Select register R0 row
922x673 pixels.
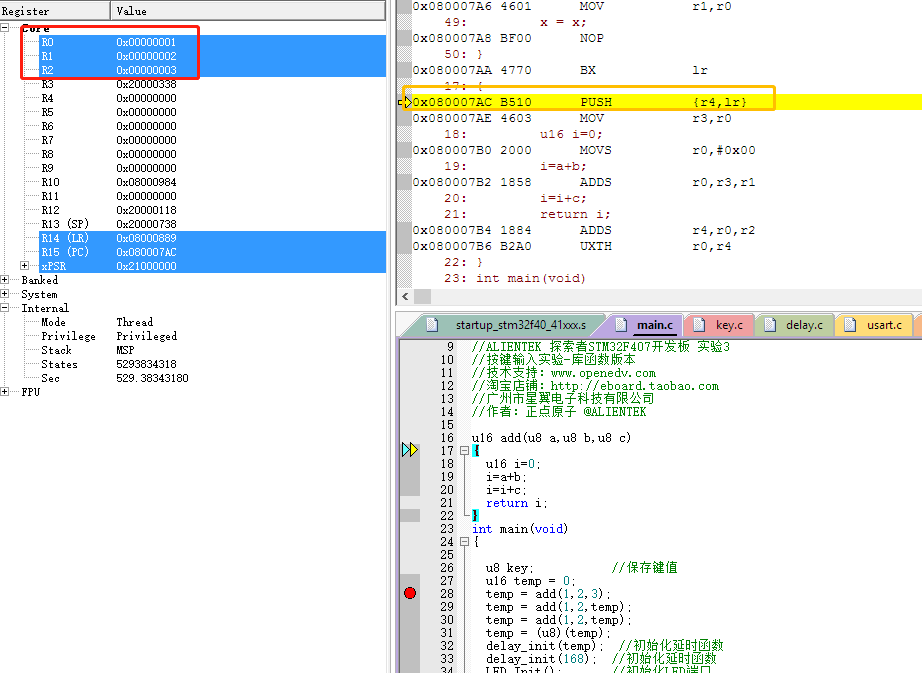tap(212, 42)
